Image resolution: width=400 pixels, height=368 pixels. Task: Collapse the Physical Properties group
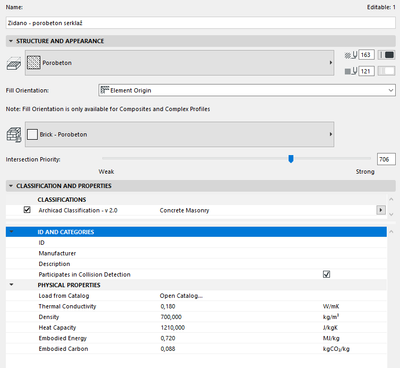click(x=11, y=285)
